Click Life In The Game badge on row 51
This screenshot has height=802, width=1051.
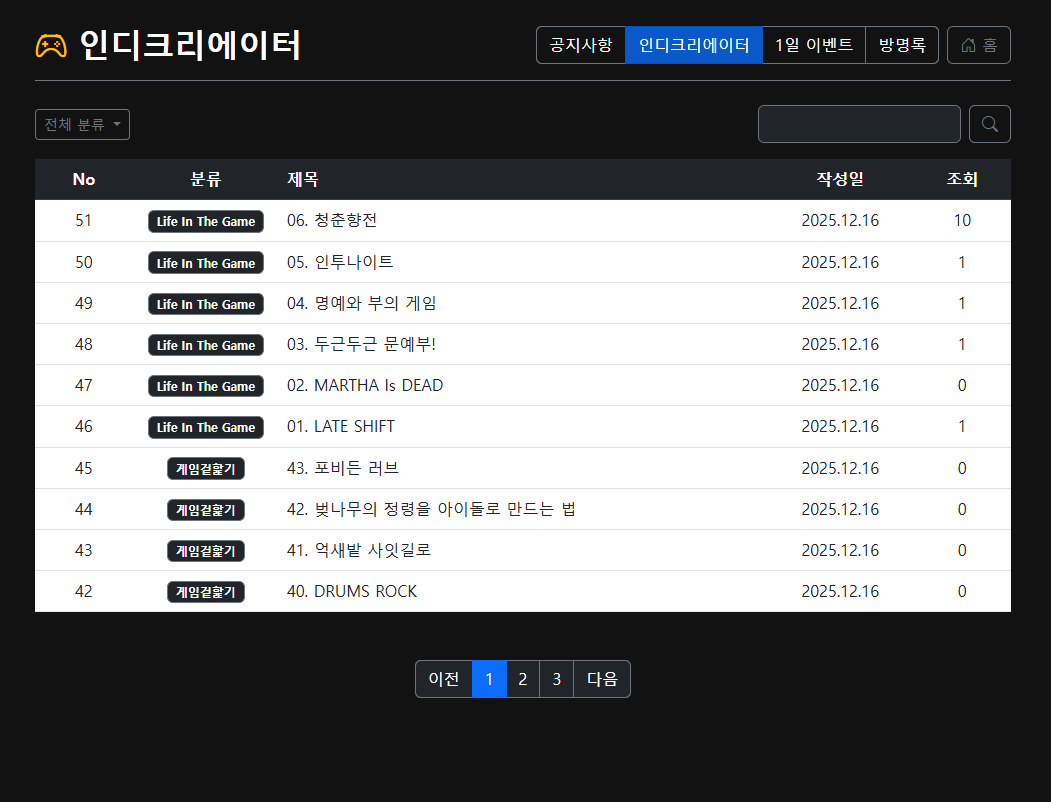point(206,221)
